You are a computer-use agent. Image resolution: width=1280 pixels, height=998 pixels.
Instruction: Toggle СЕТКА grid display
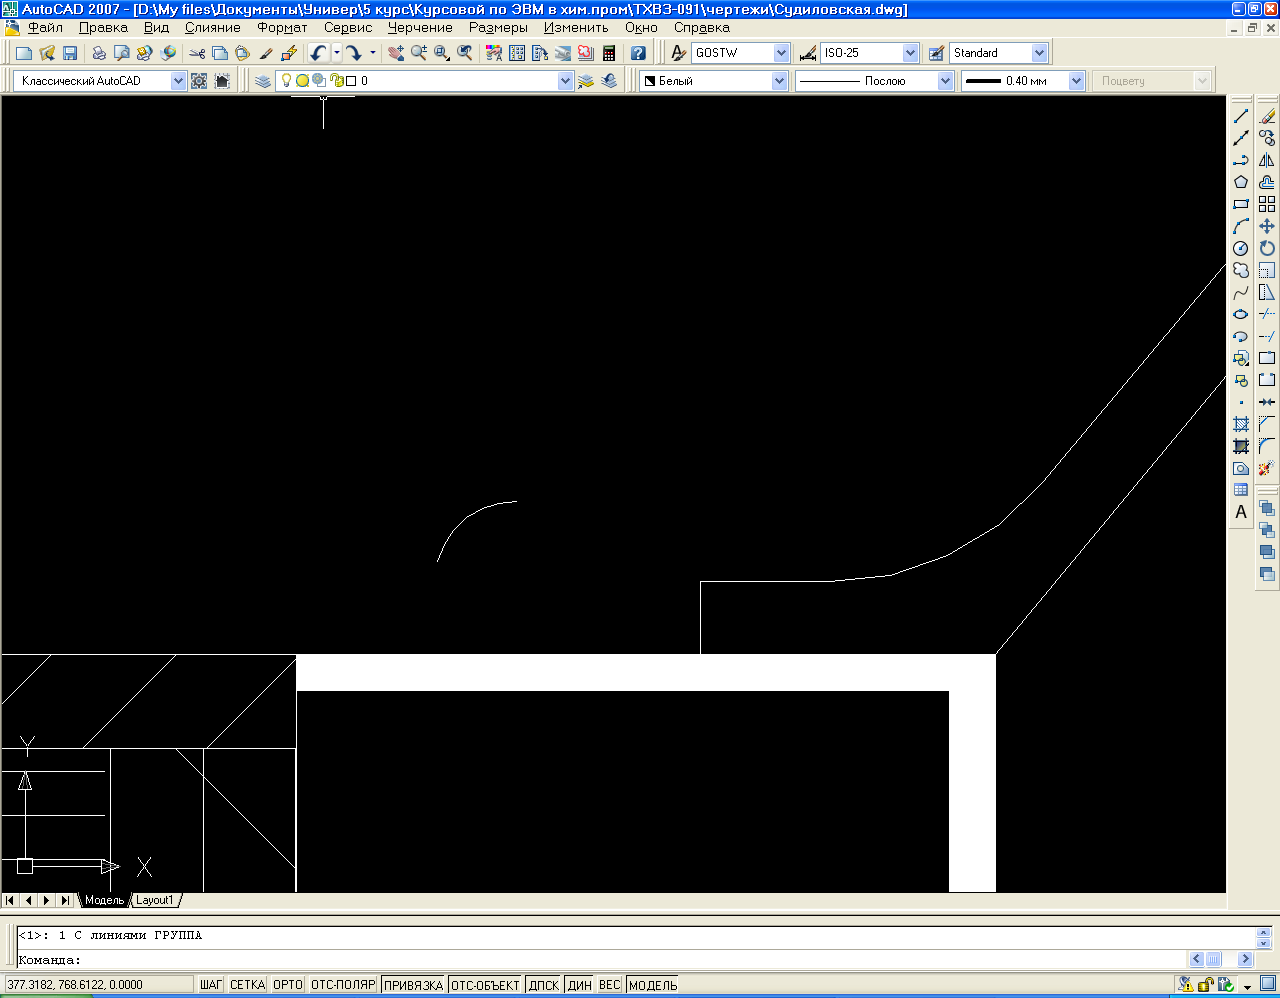[247, 985]
